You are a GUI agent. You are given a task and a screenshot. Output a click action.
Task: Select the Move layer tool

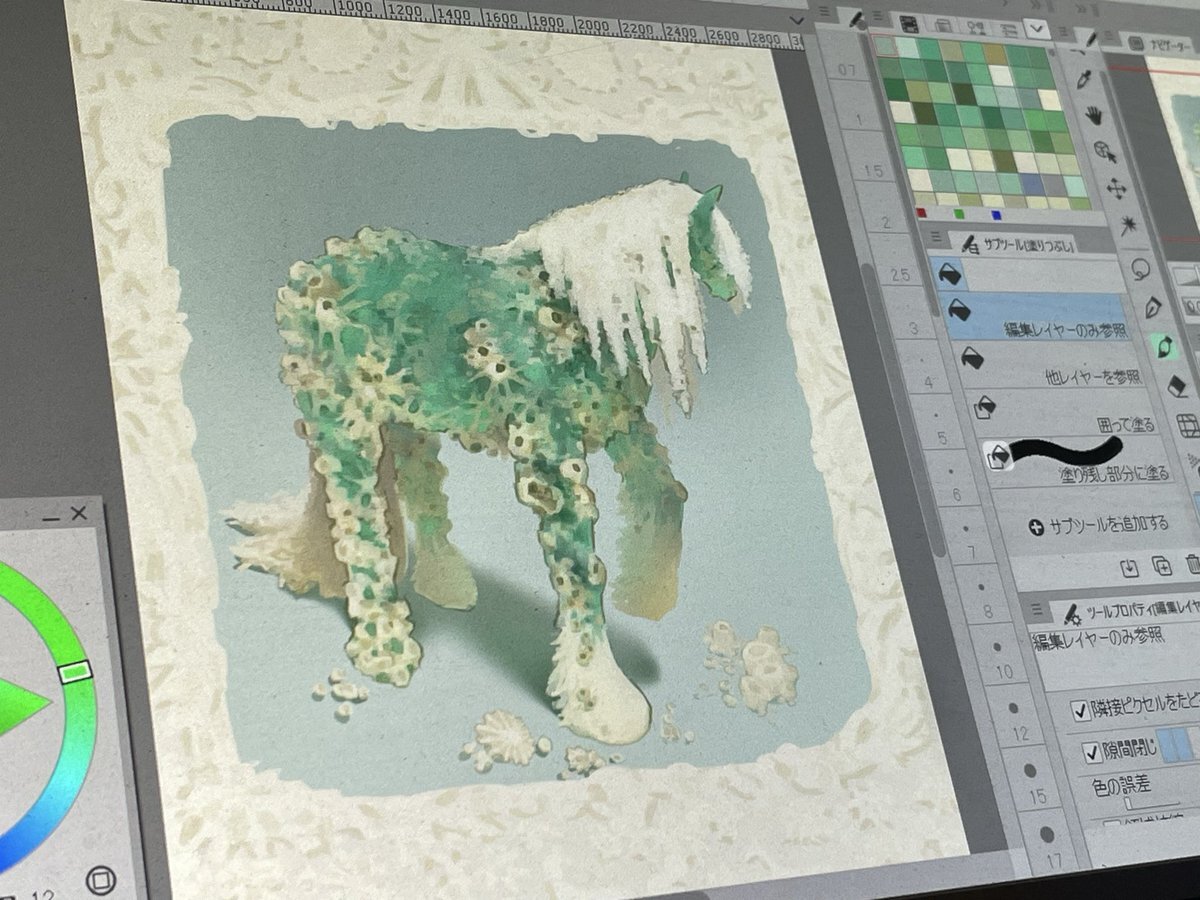[1117, 188]
